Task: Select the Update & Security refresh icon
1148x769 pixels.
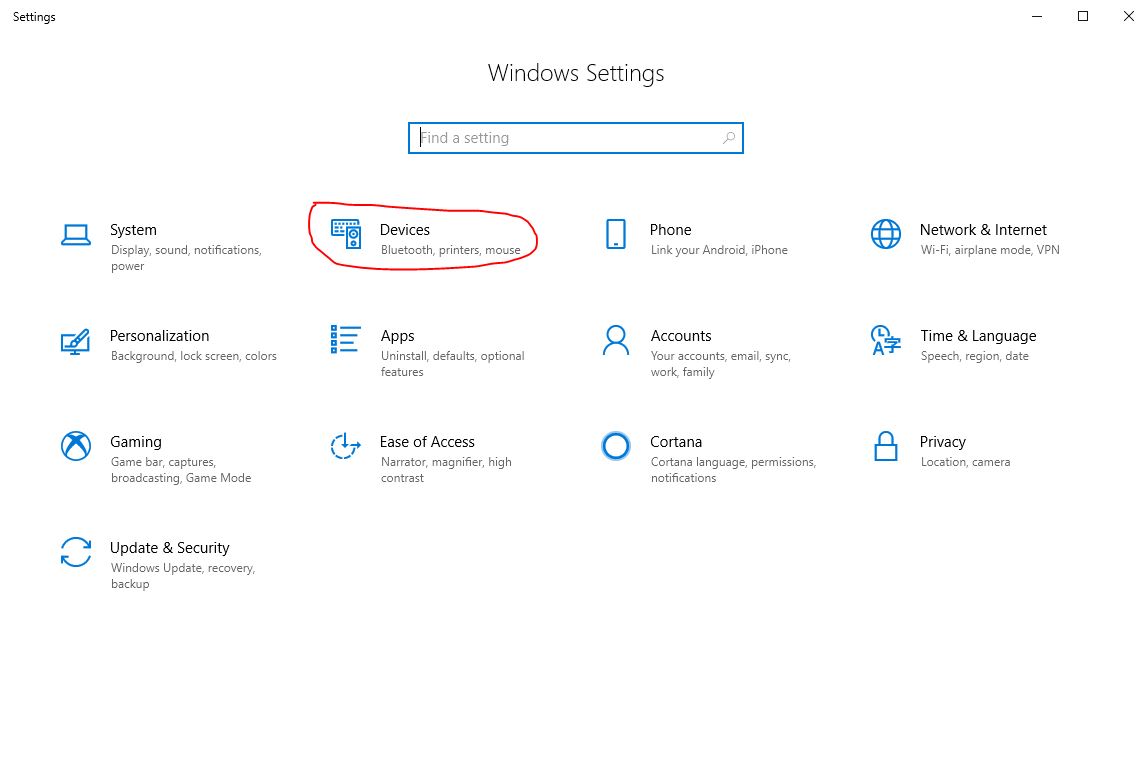Action: tap(76, 552)
